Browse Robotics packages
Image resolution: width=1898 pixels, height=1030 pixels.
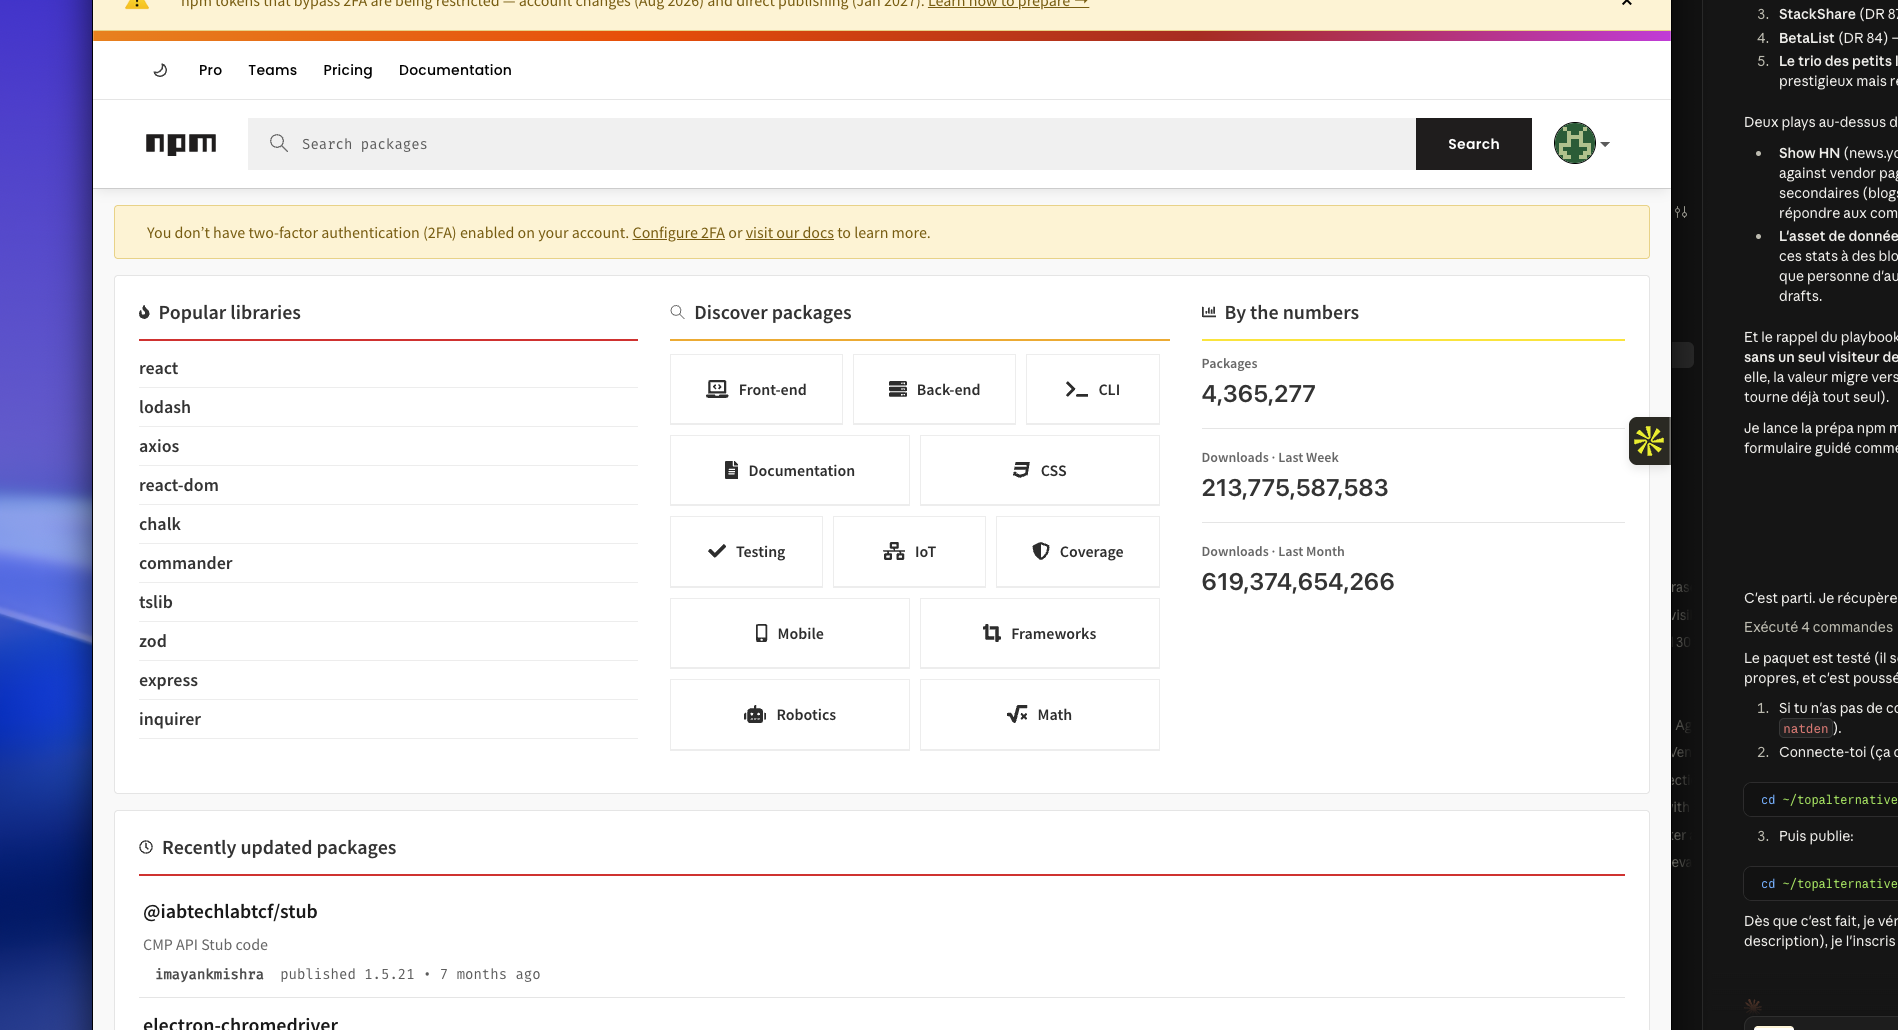click(x=790, y=714)
